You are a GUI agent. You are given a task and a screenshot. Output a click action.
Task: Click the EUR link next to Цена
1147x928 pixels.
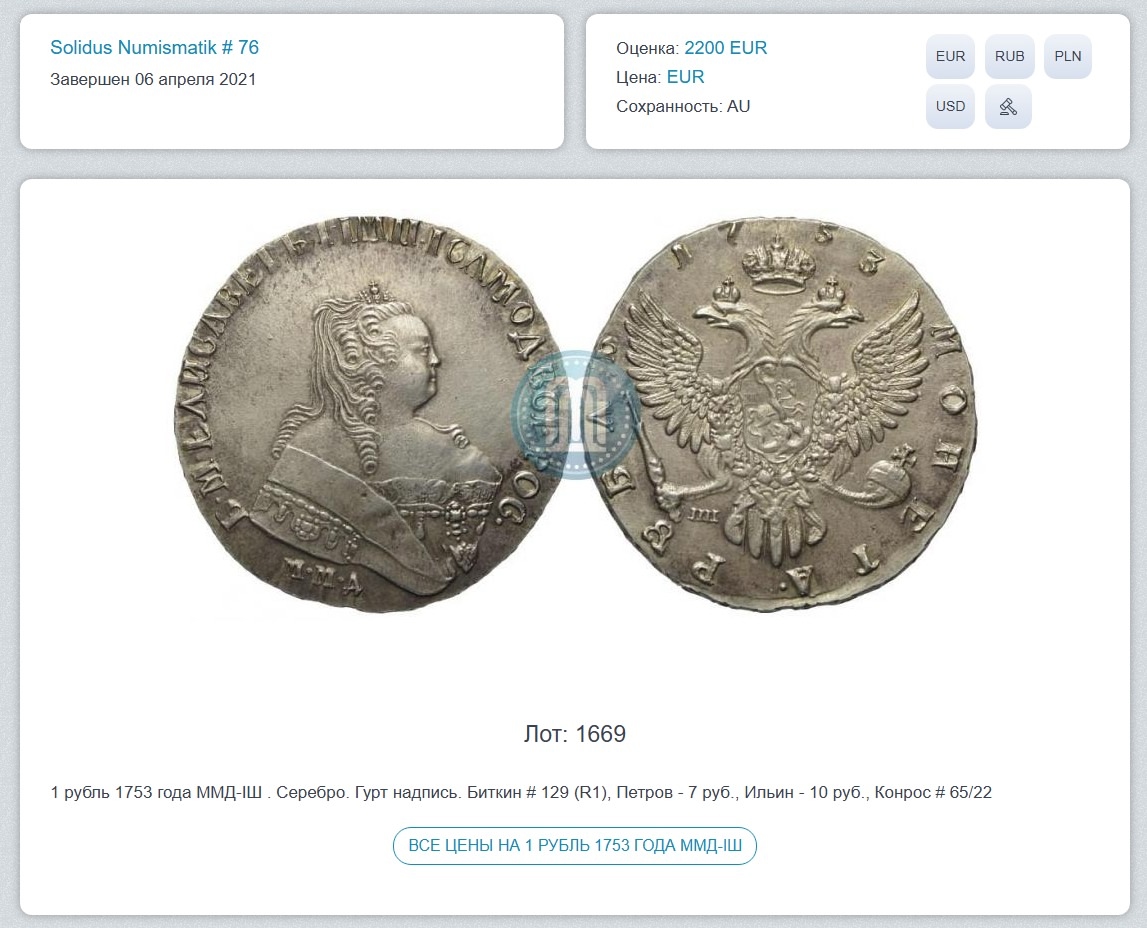[685, 77]
